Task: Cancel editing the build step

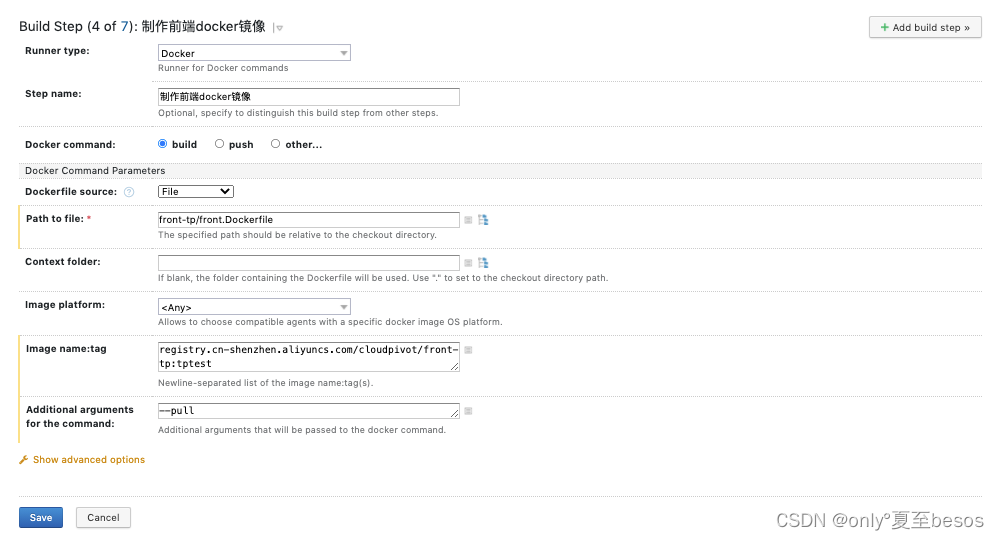Action: 103,518
